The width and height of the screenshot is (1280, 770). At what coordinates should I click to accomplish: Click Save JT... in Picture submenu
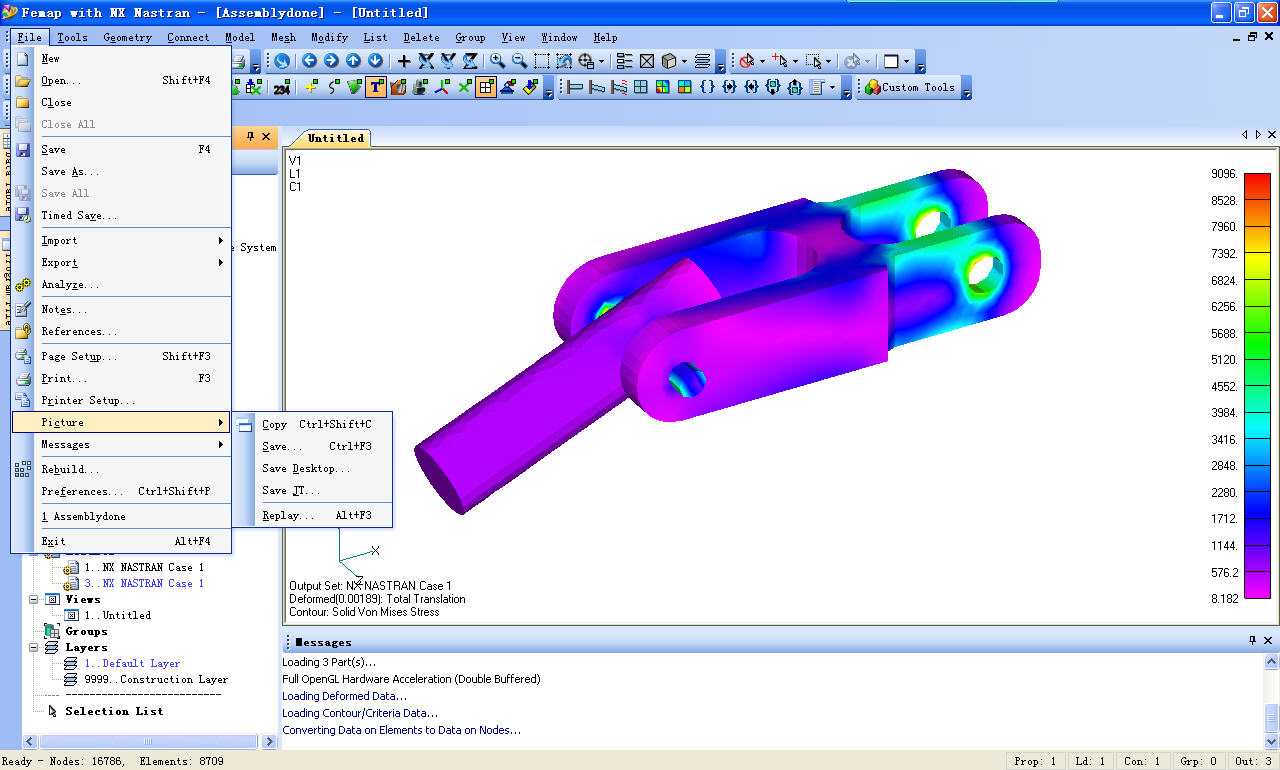click(x=312, y=490)
